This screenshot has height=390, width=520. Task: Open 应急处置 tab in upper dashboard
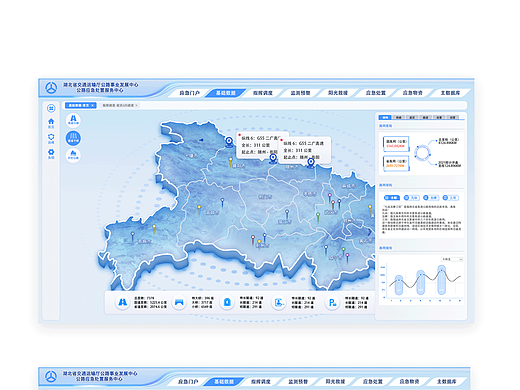[376, 93]
